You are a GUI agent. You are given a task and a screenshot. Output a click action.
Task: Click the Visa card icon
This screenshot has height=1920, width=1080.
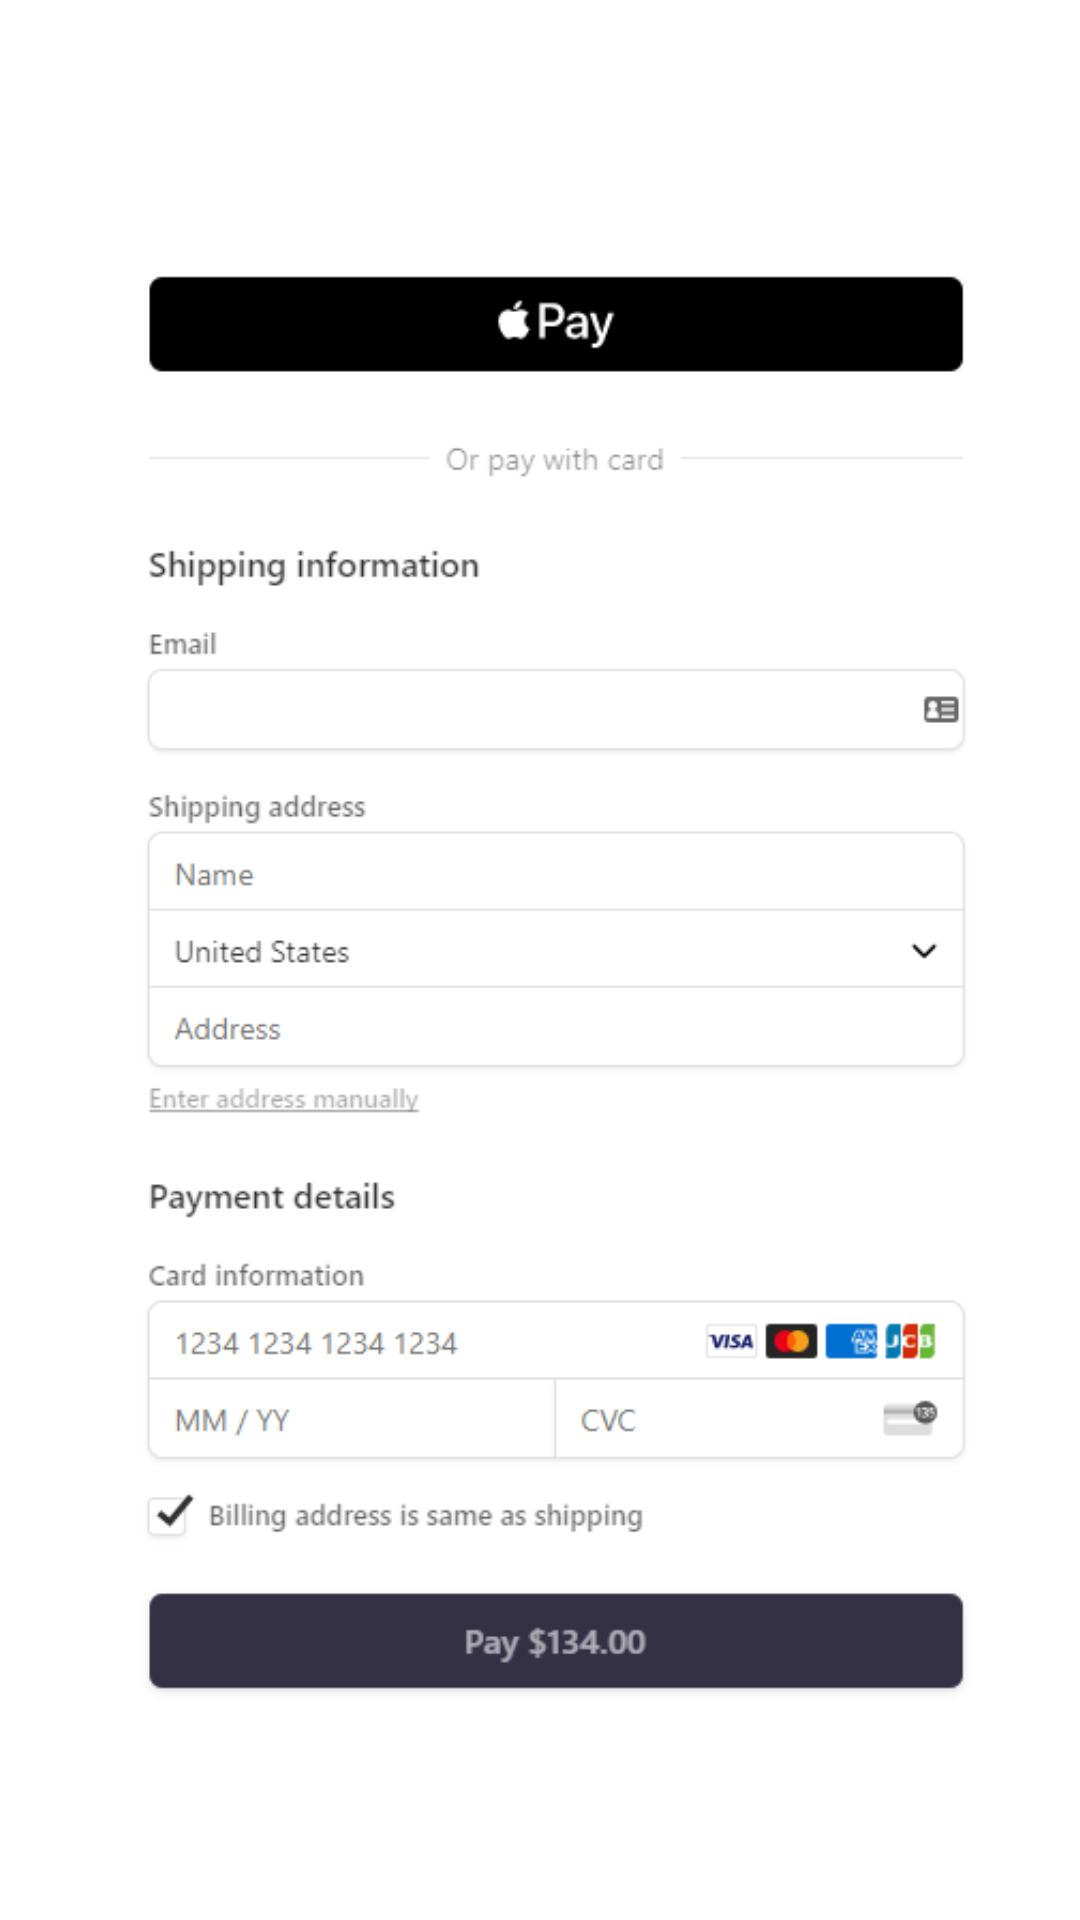tap(730, 1341)
